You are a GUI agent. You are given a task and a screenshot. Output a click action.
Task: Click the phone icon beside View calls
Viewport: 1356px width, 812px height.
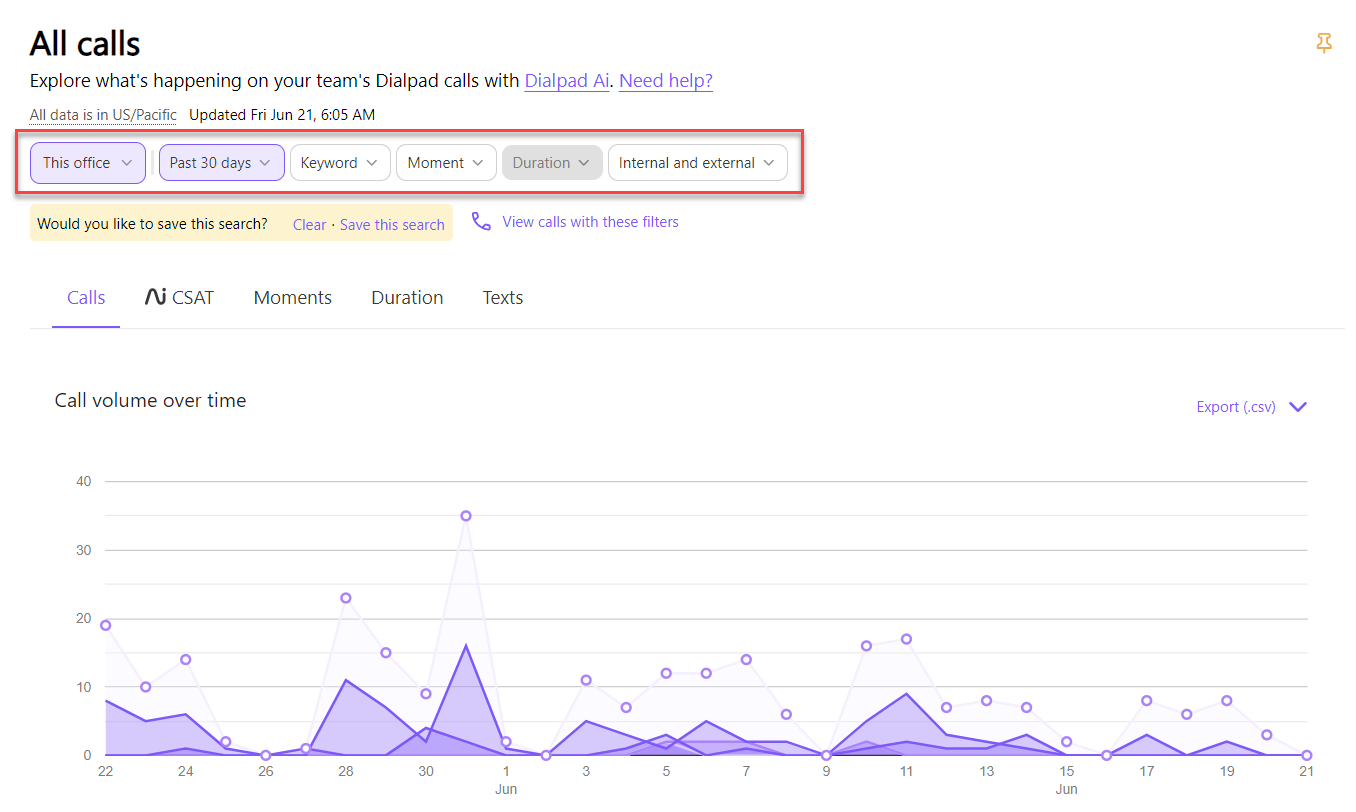[481, 222]
